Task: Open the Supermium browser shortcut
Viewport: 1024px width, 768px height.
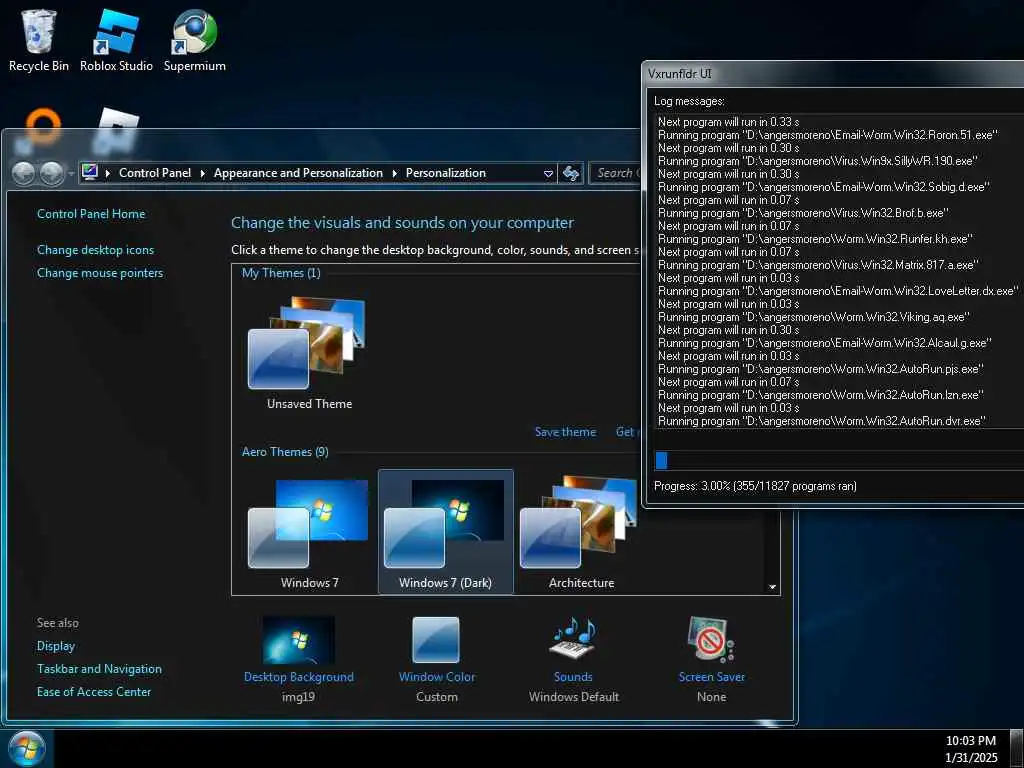Action: coord(195,40)
